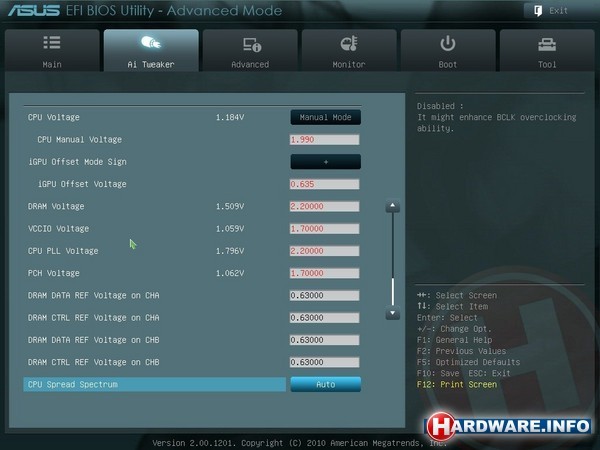The height and width of the screenshot is (450, 600).
Task: Click the Ai Tweaker rocket icon
Action: [x=151, y=42]
